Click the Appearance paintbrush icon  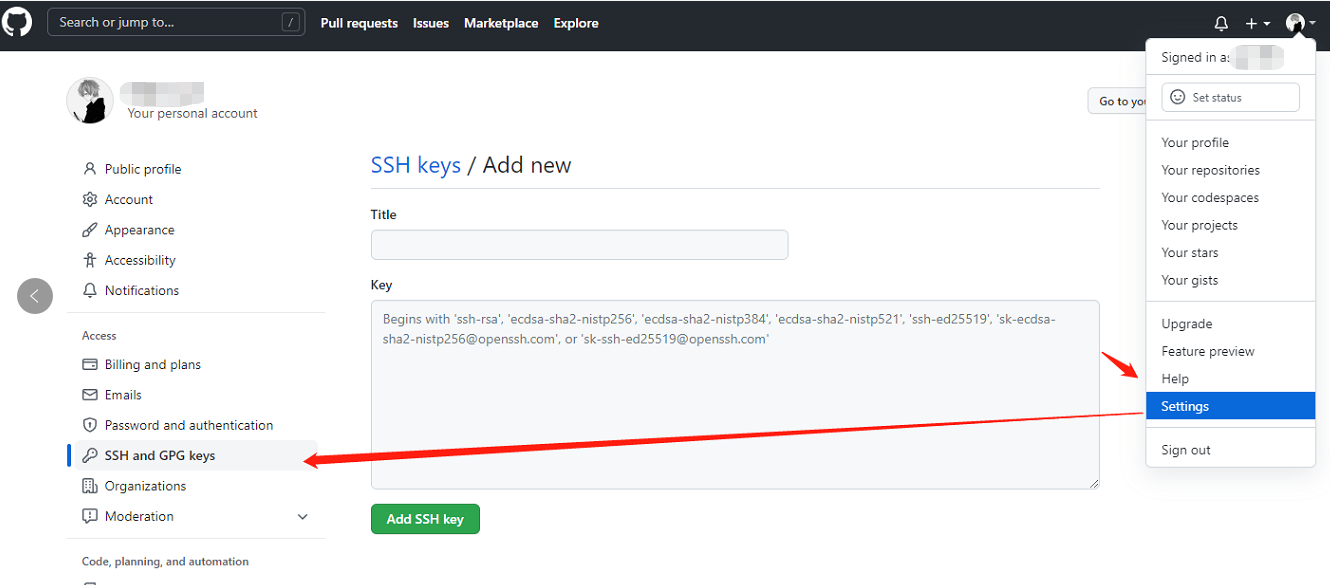[x=90, y=229]
